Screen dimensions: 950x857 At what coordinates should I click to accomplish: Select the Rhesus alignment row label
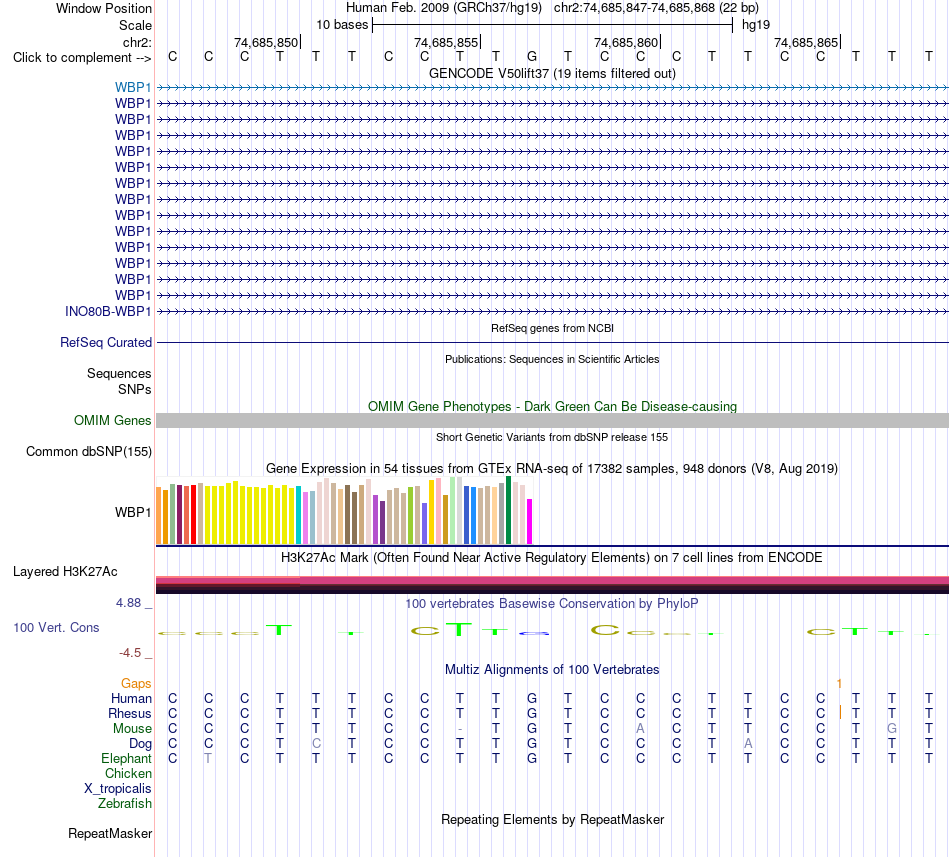click(x=130, y=714)
